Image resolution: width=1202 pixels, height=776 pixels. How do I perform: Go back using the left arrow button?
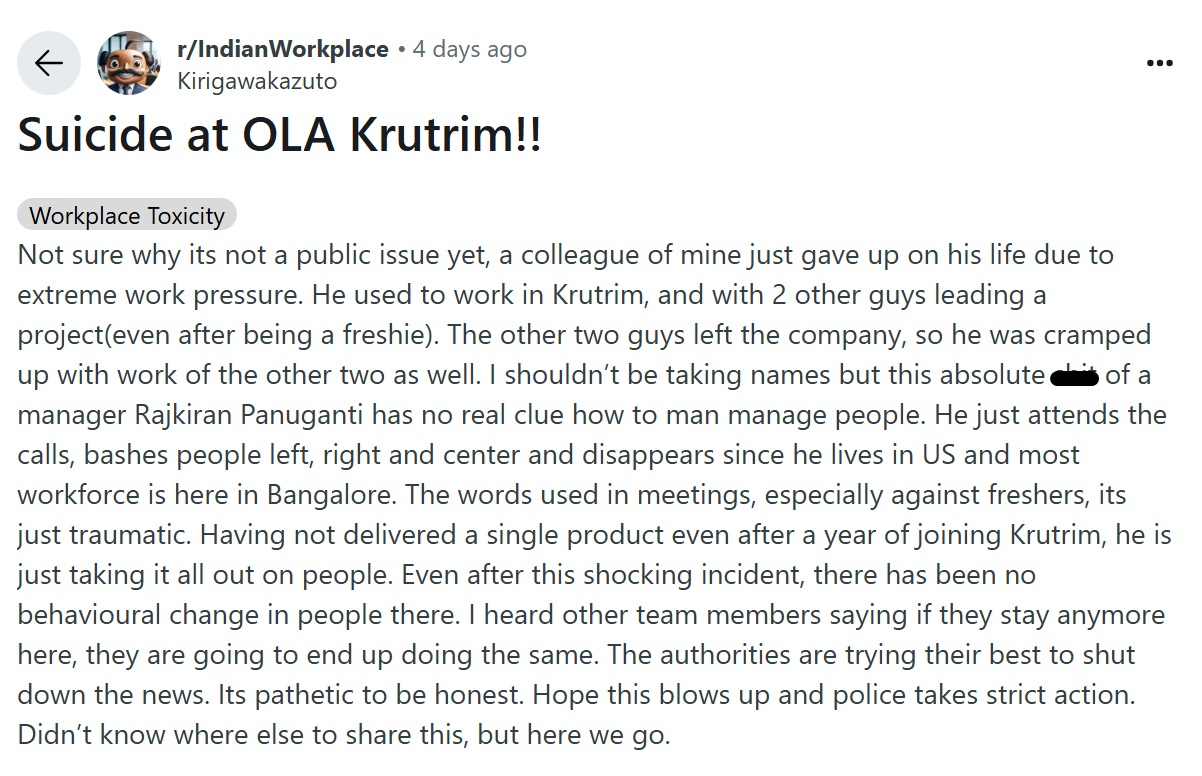(x=48, y=63)
